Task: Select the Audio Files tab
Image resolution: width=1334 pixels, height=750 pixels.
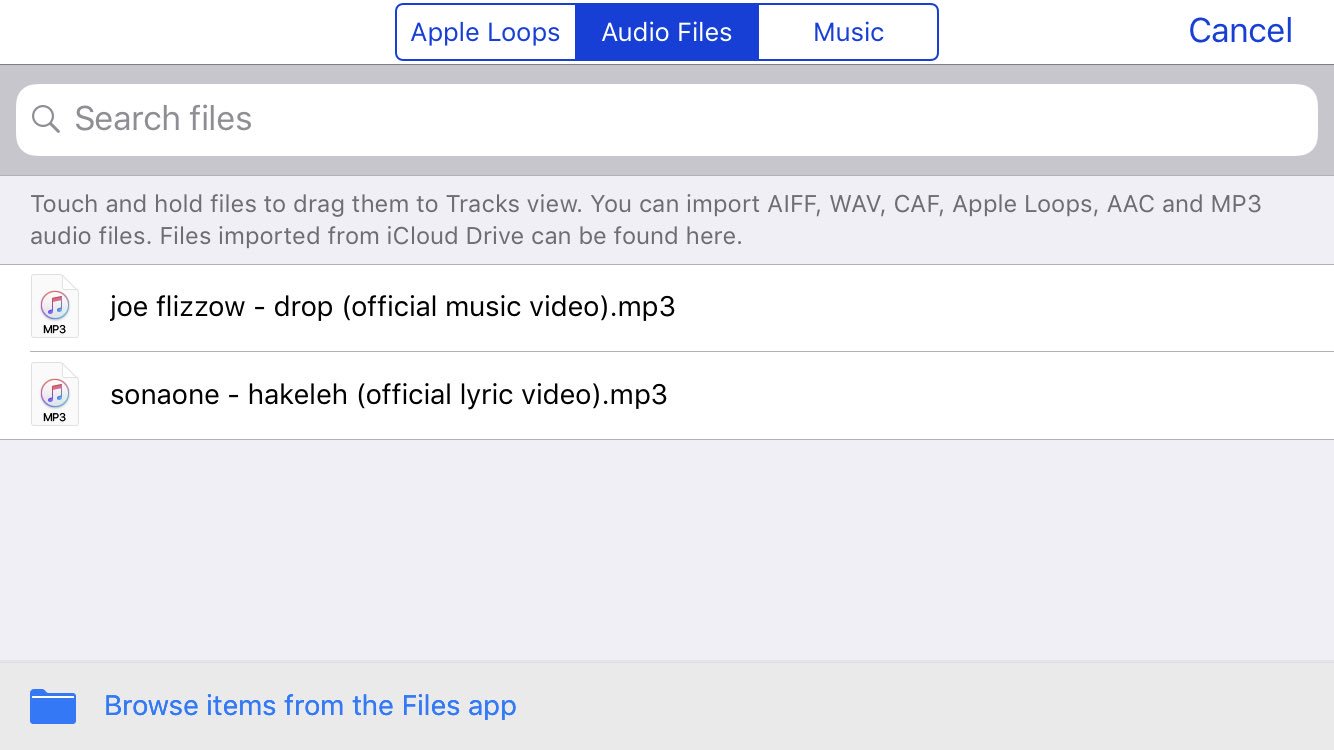Action: [667, 32]
